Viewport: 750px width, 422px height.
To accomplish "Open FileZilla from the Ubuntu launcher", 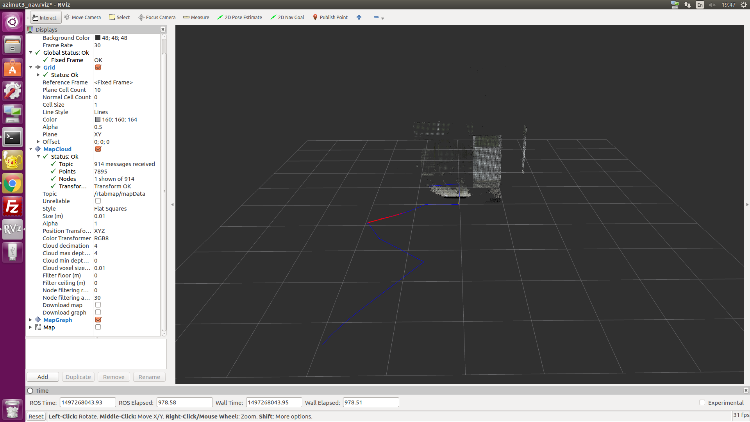I will click(13, 206).
